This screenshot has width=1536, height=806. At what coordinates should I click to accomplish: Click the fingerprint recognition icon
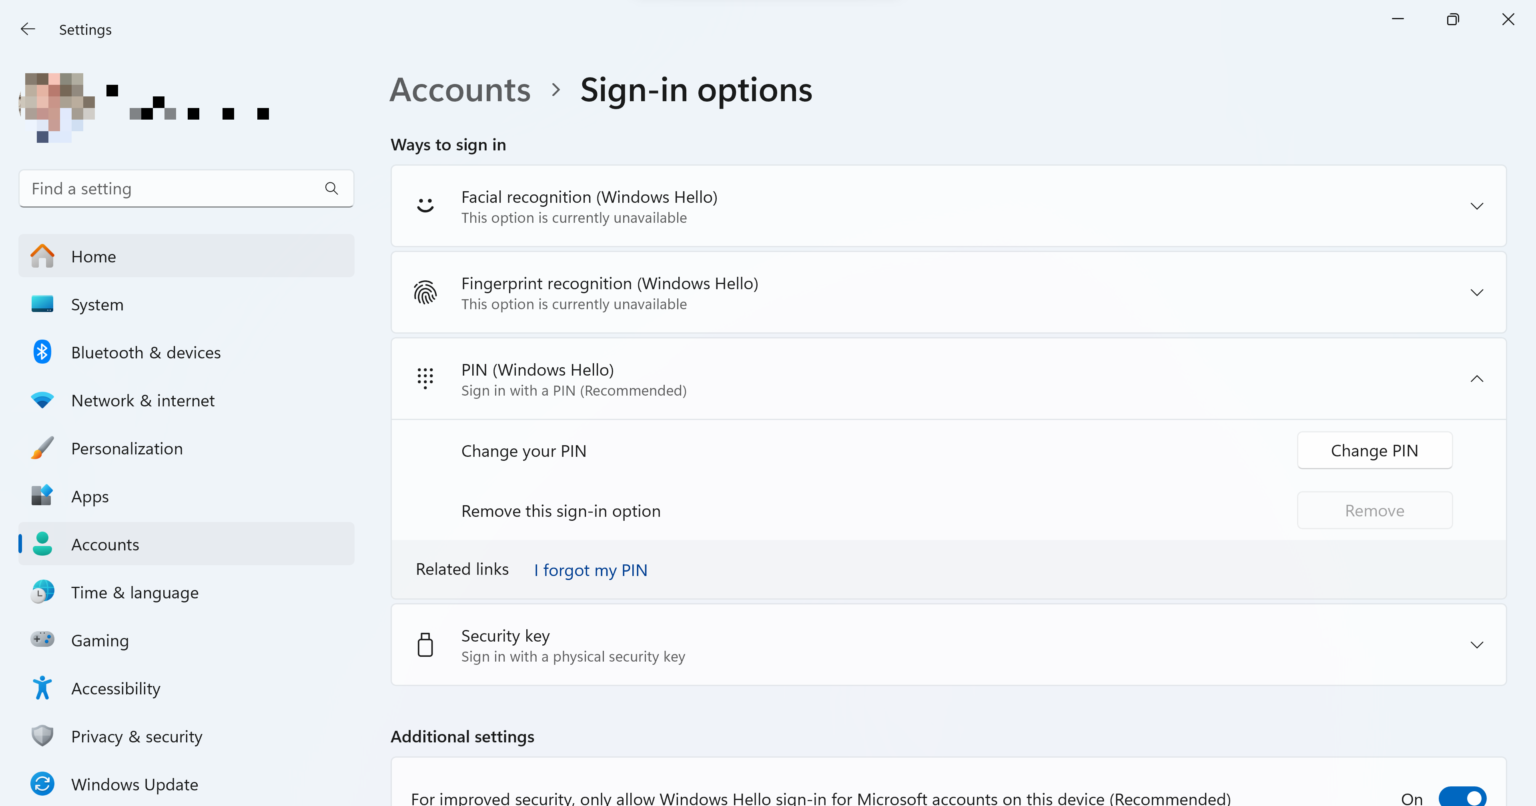(425, 292)
